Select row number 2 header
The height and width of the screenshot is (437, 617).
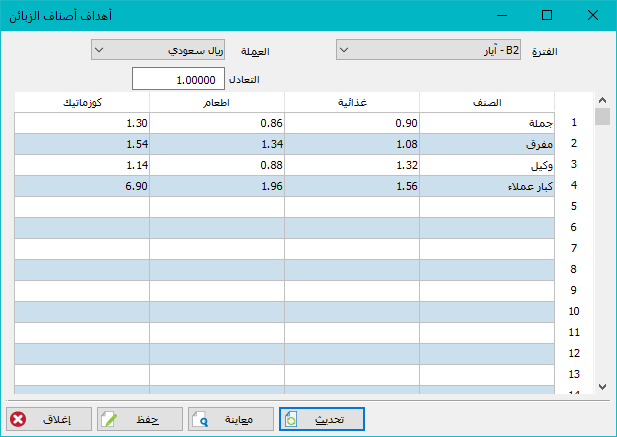(574, 144)
